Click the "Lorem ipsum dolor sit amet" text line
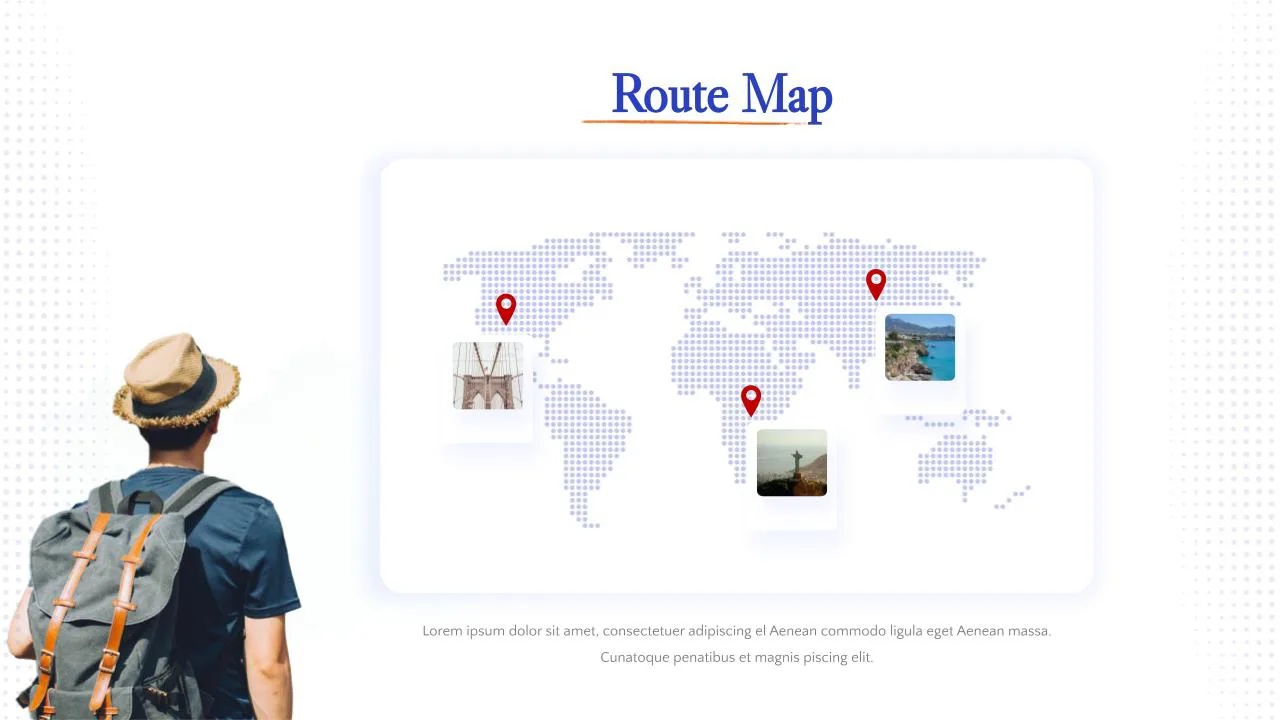Screen dimensions: 1280x720 (x=737, y=631)
